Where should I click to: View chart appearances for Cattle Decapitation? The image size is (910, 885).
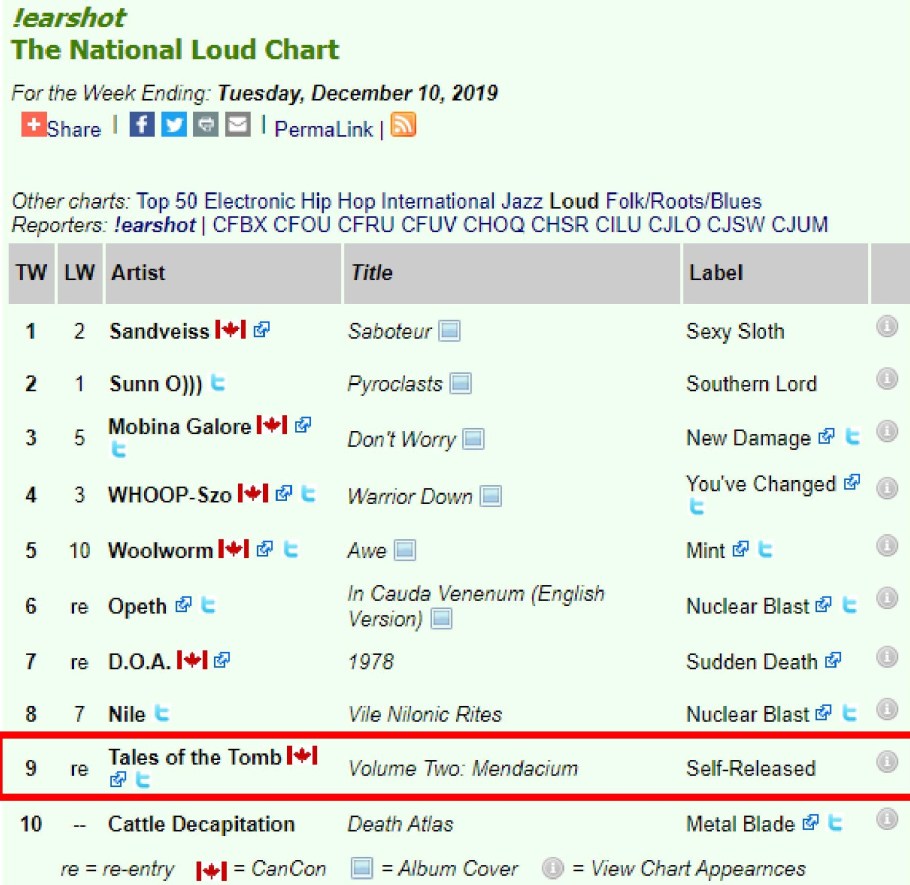886,819
